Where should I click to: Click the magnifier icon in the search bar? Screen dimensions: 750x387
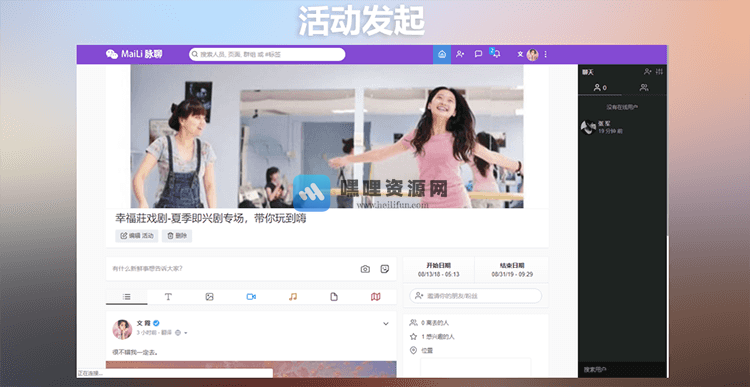click(x=195, y=55)
